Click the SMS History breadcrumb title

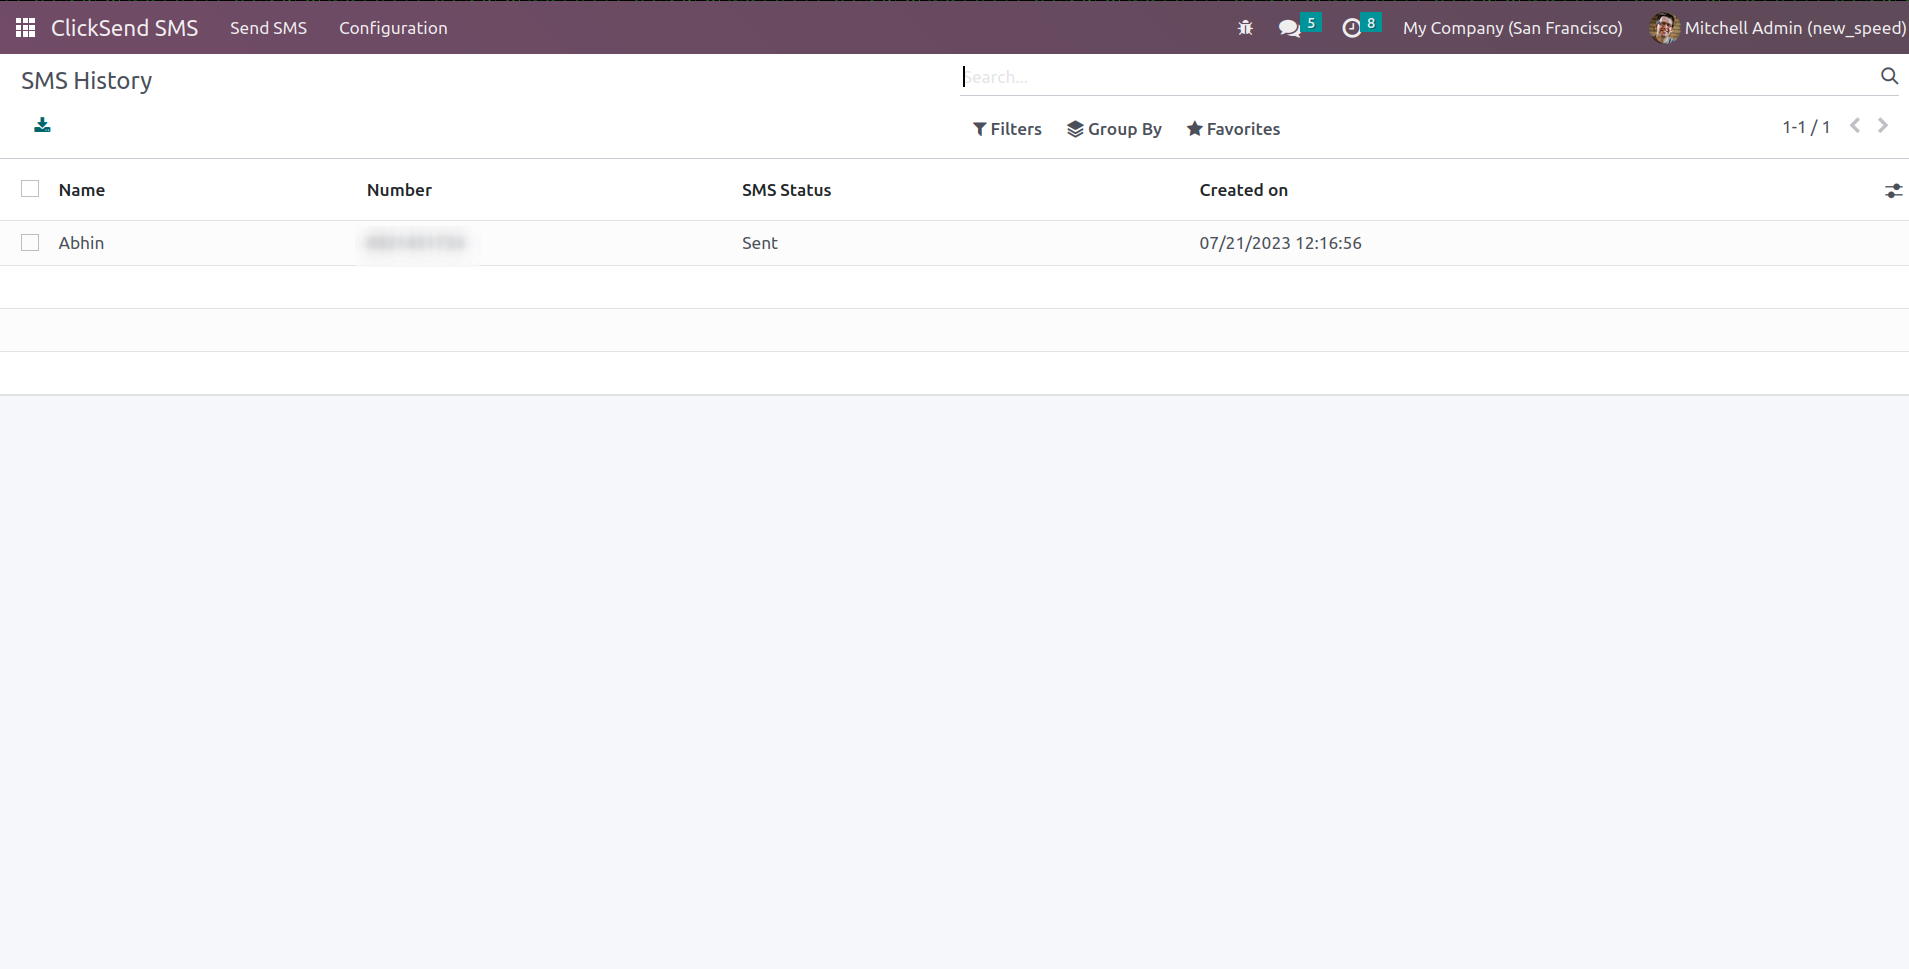pyautogui.click(x=87, y=81)
